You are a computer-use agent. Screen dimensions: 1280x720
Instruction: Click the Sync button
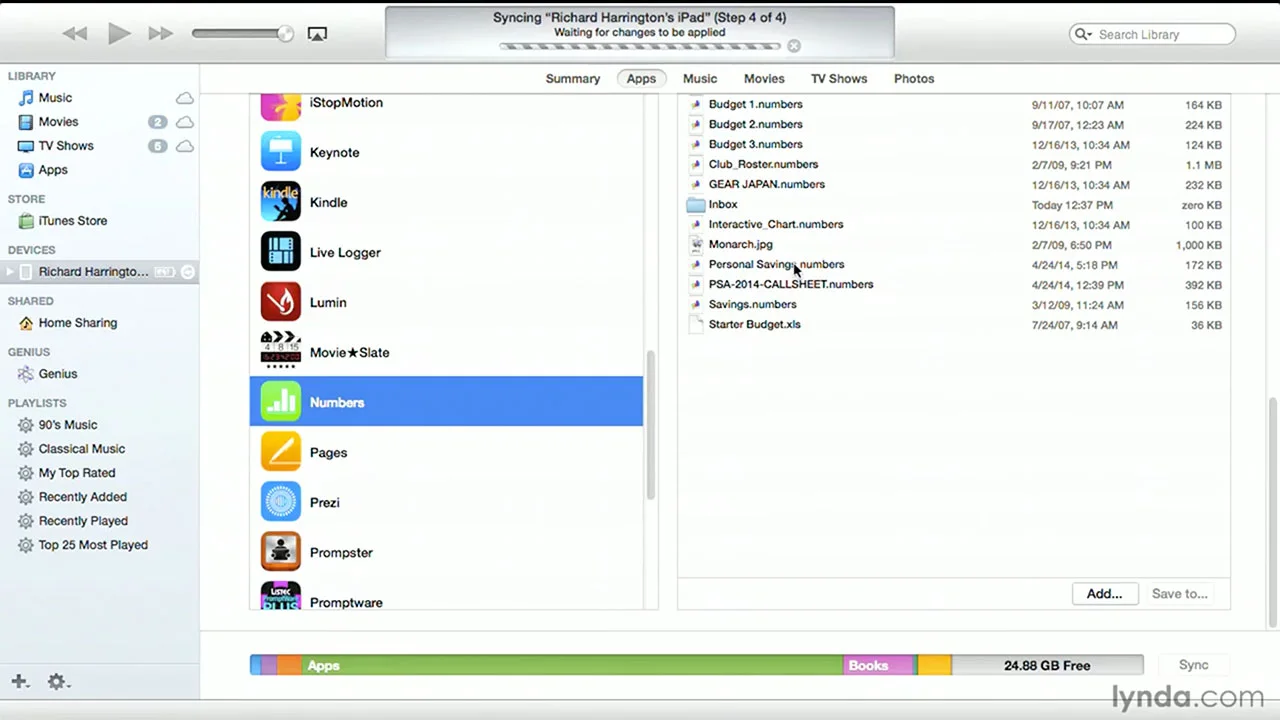point(1193,665)
